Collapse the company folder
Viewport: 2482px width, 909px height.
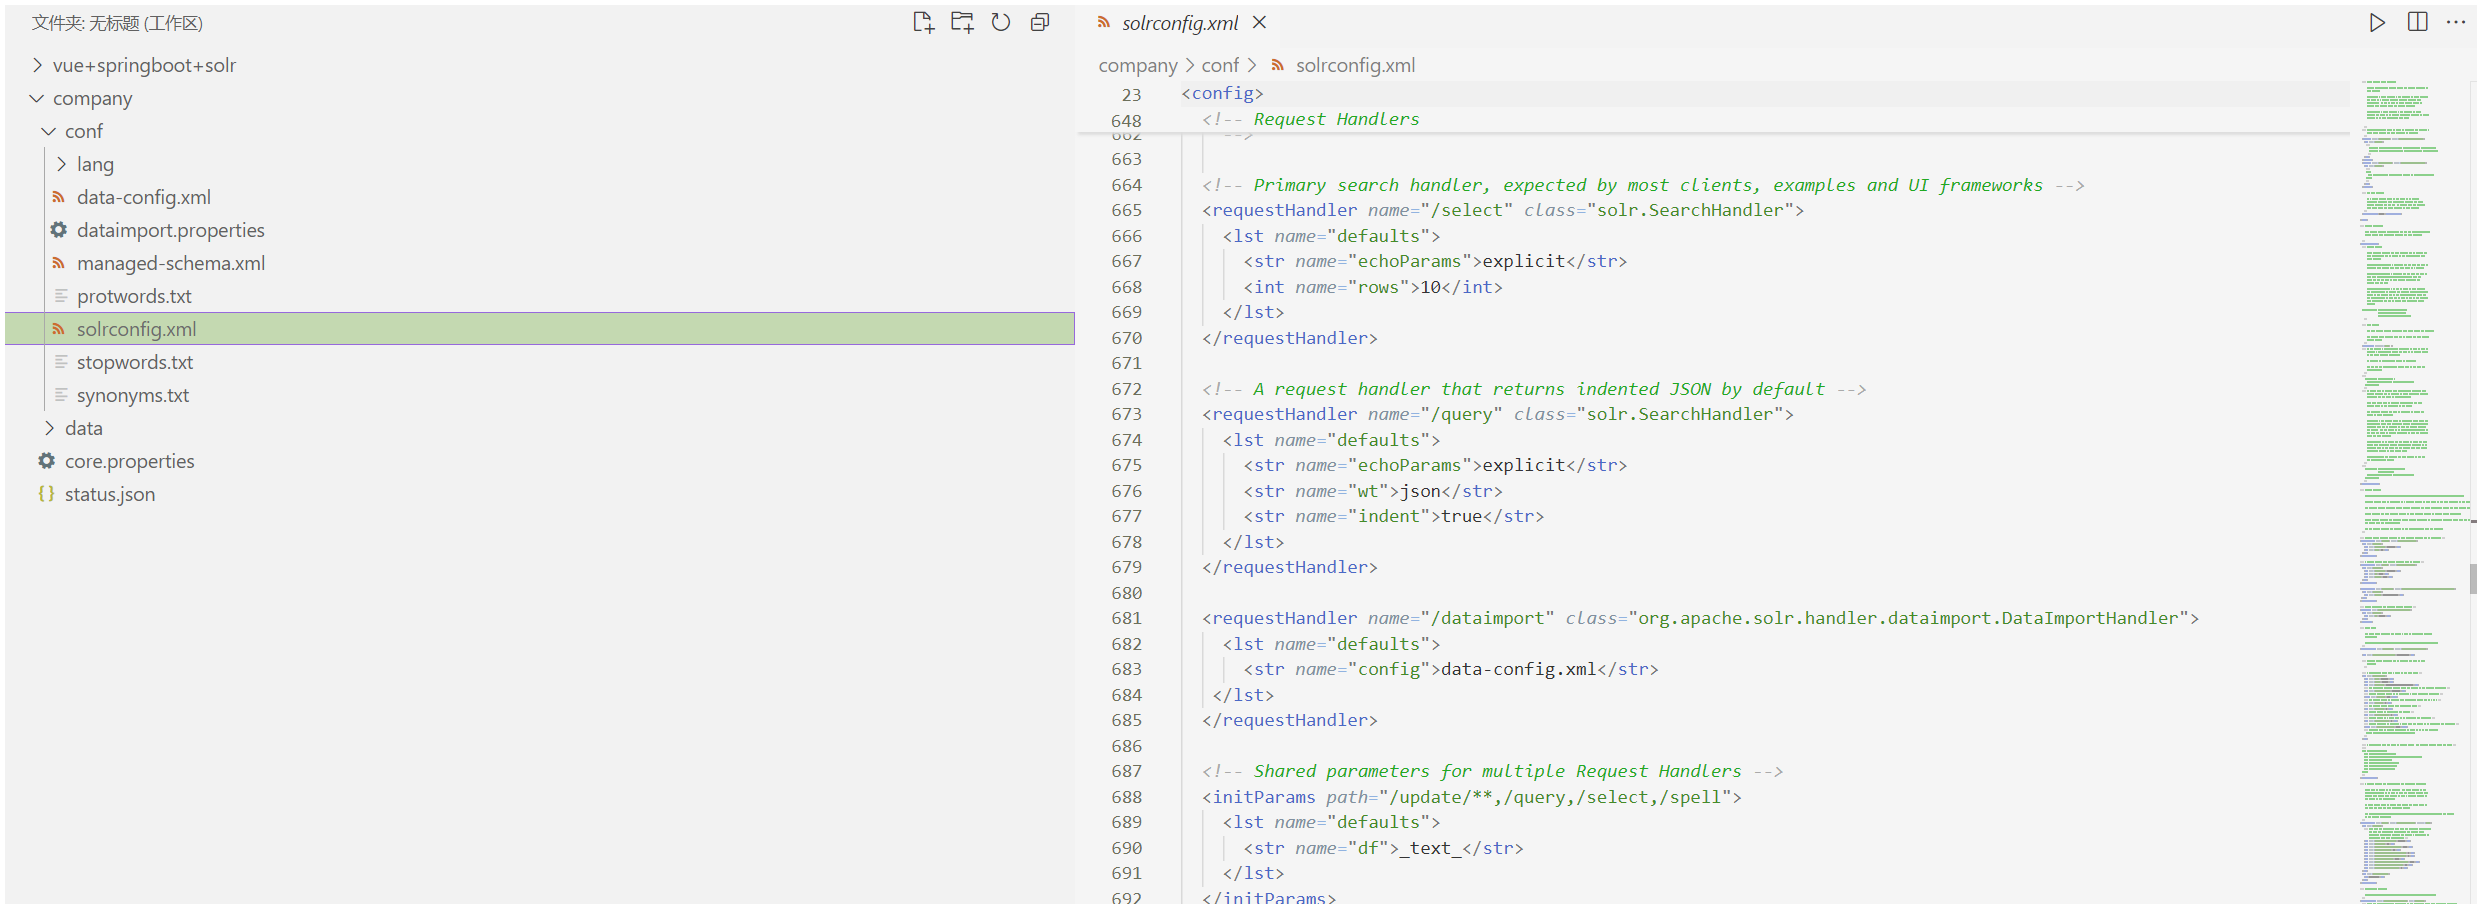[x=92, y=99]
